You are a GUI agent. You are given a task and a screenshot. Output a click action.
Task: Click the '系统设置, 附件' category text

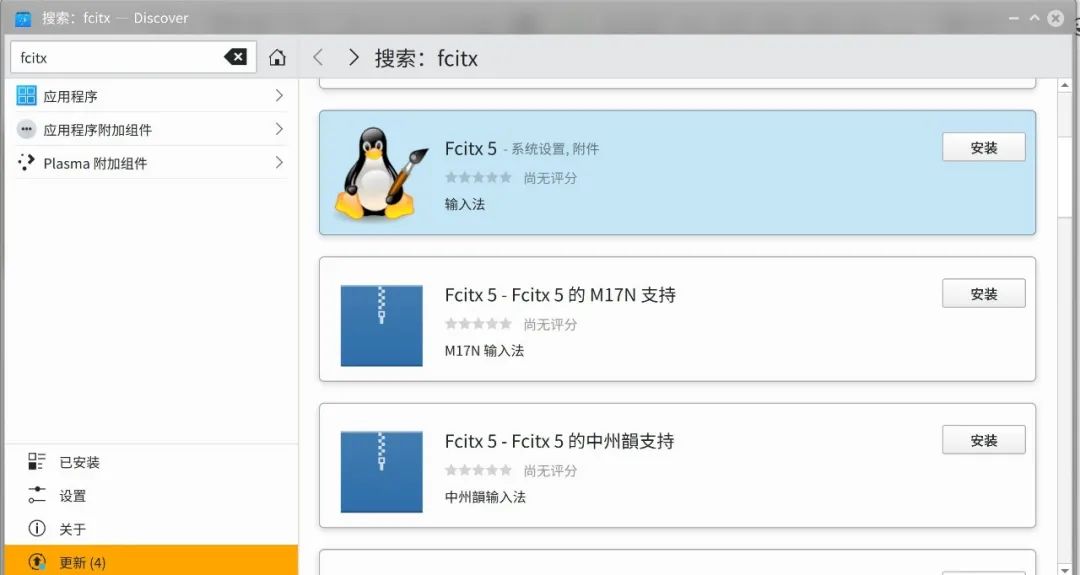click(x=555, y=149)
